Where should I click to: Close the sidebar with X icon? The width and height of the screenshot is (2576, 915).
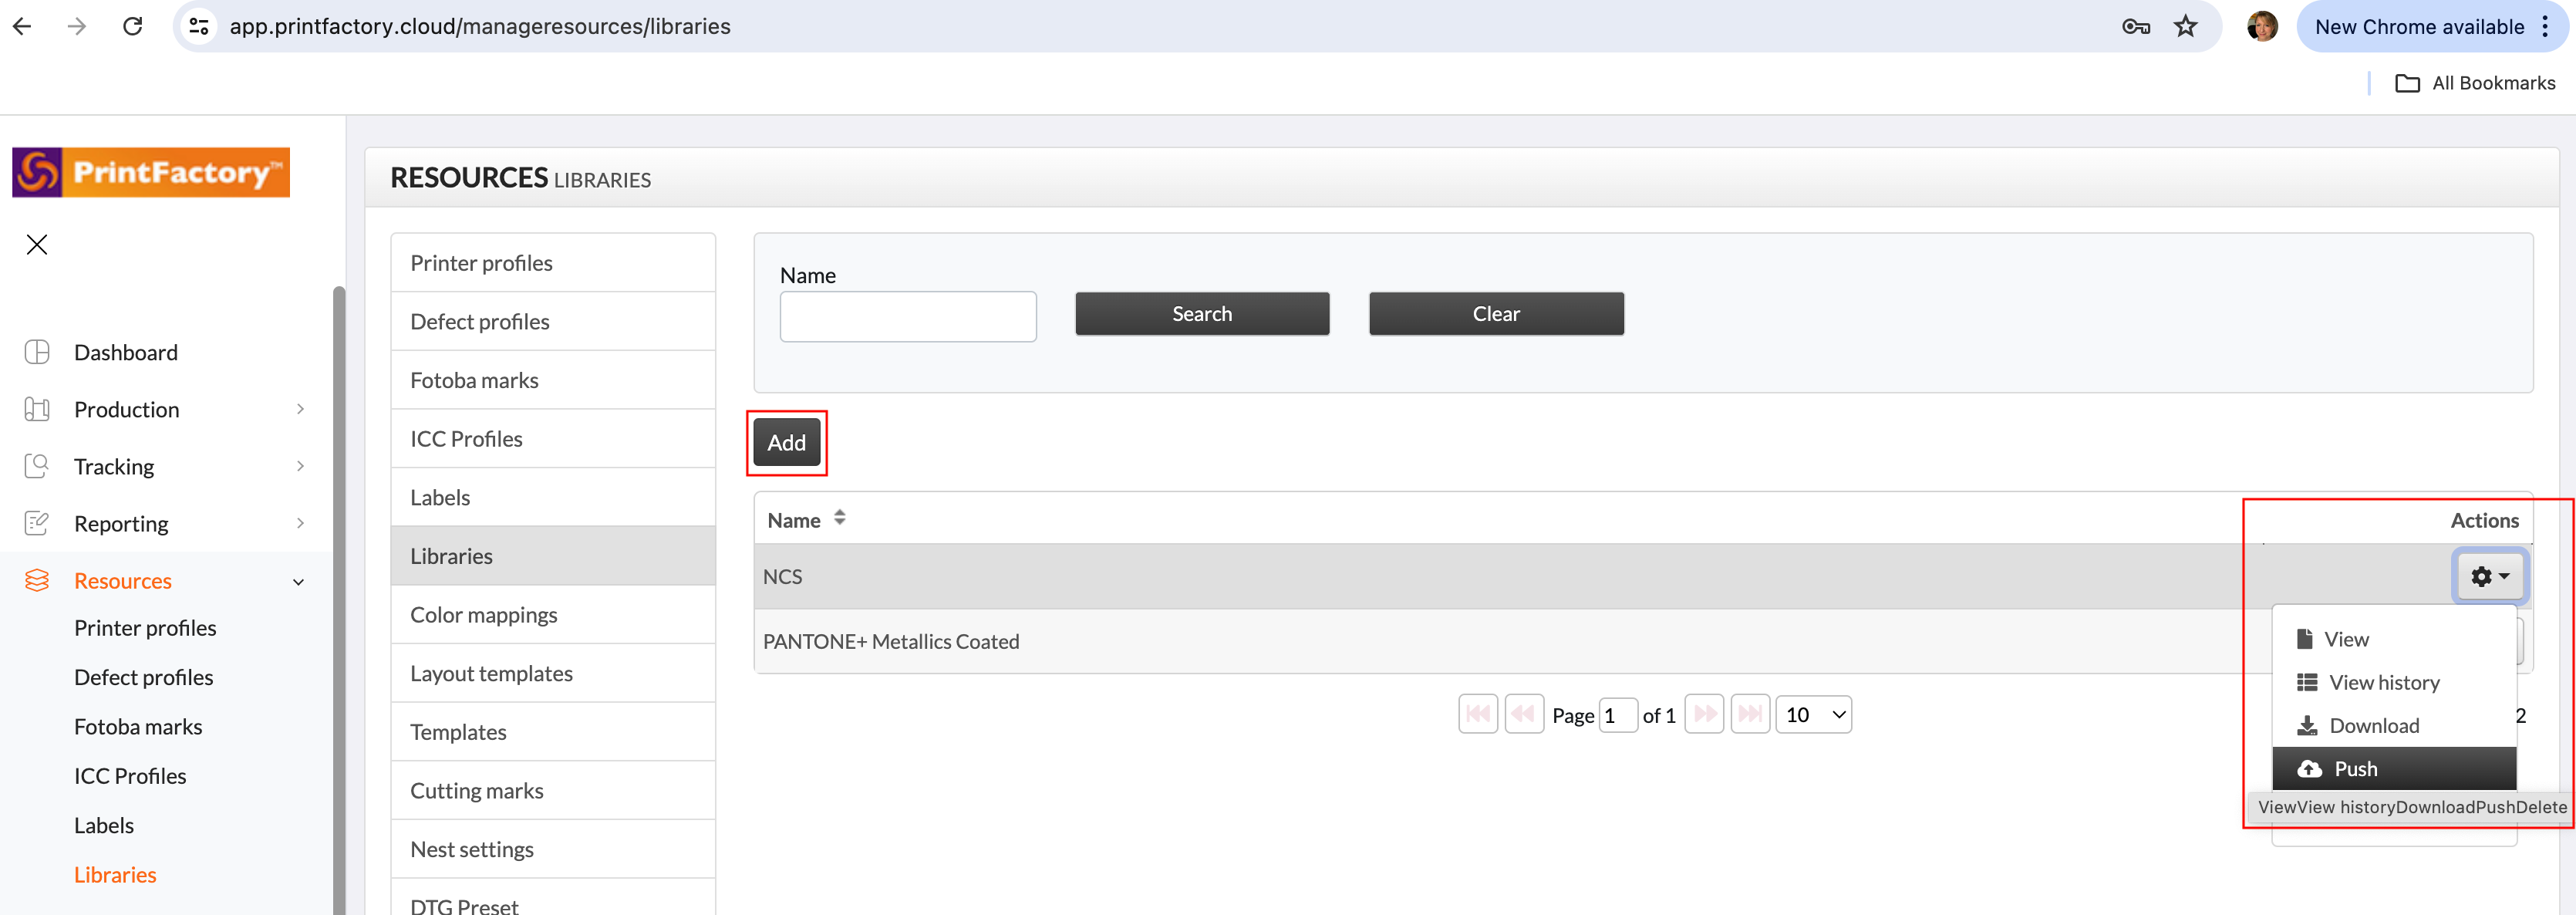37,244
